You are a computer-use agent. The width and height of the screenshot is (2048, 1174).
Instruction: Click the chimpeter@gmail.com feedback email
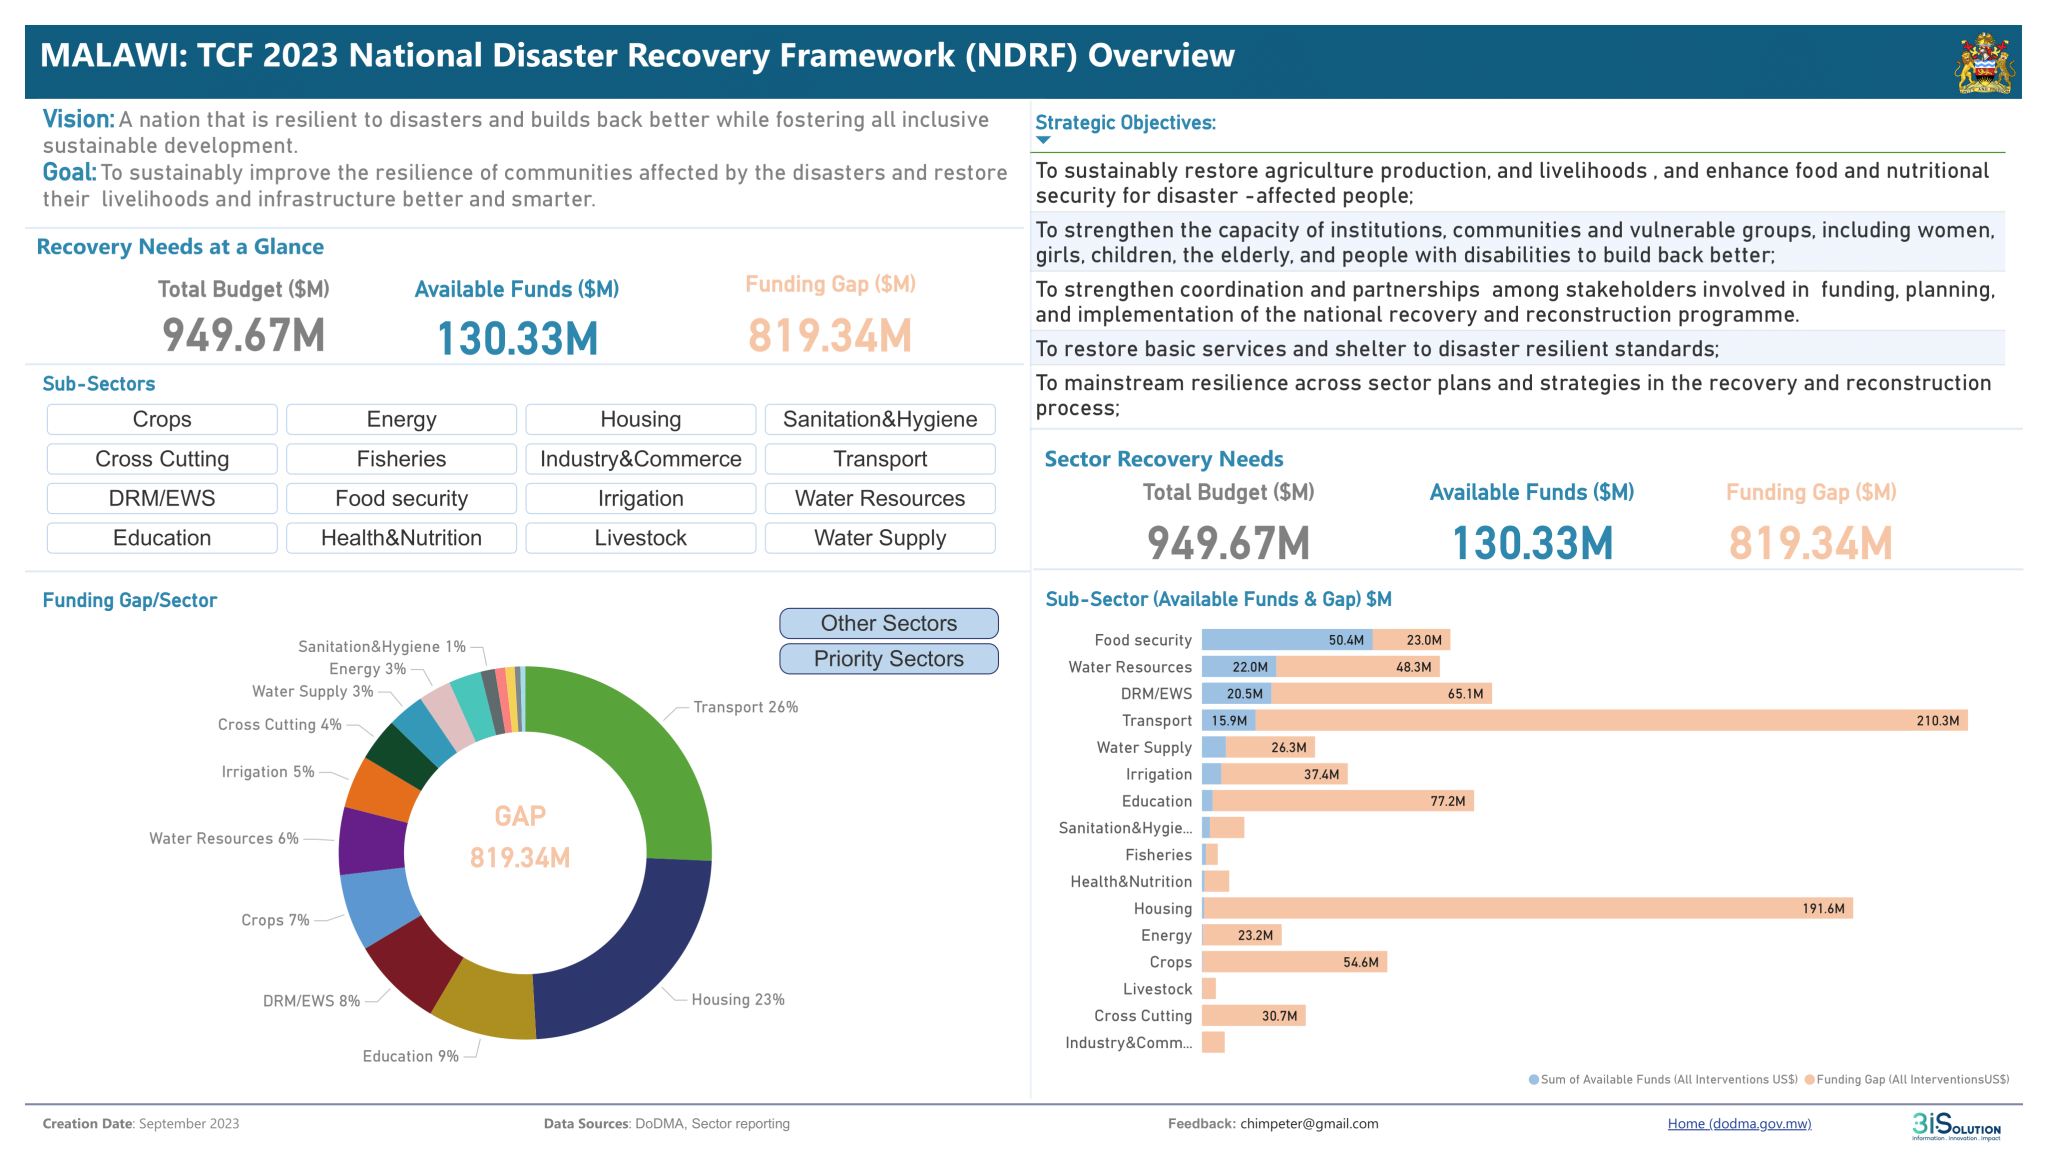[x=1309, y=1124]
